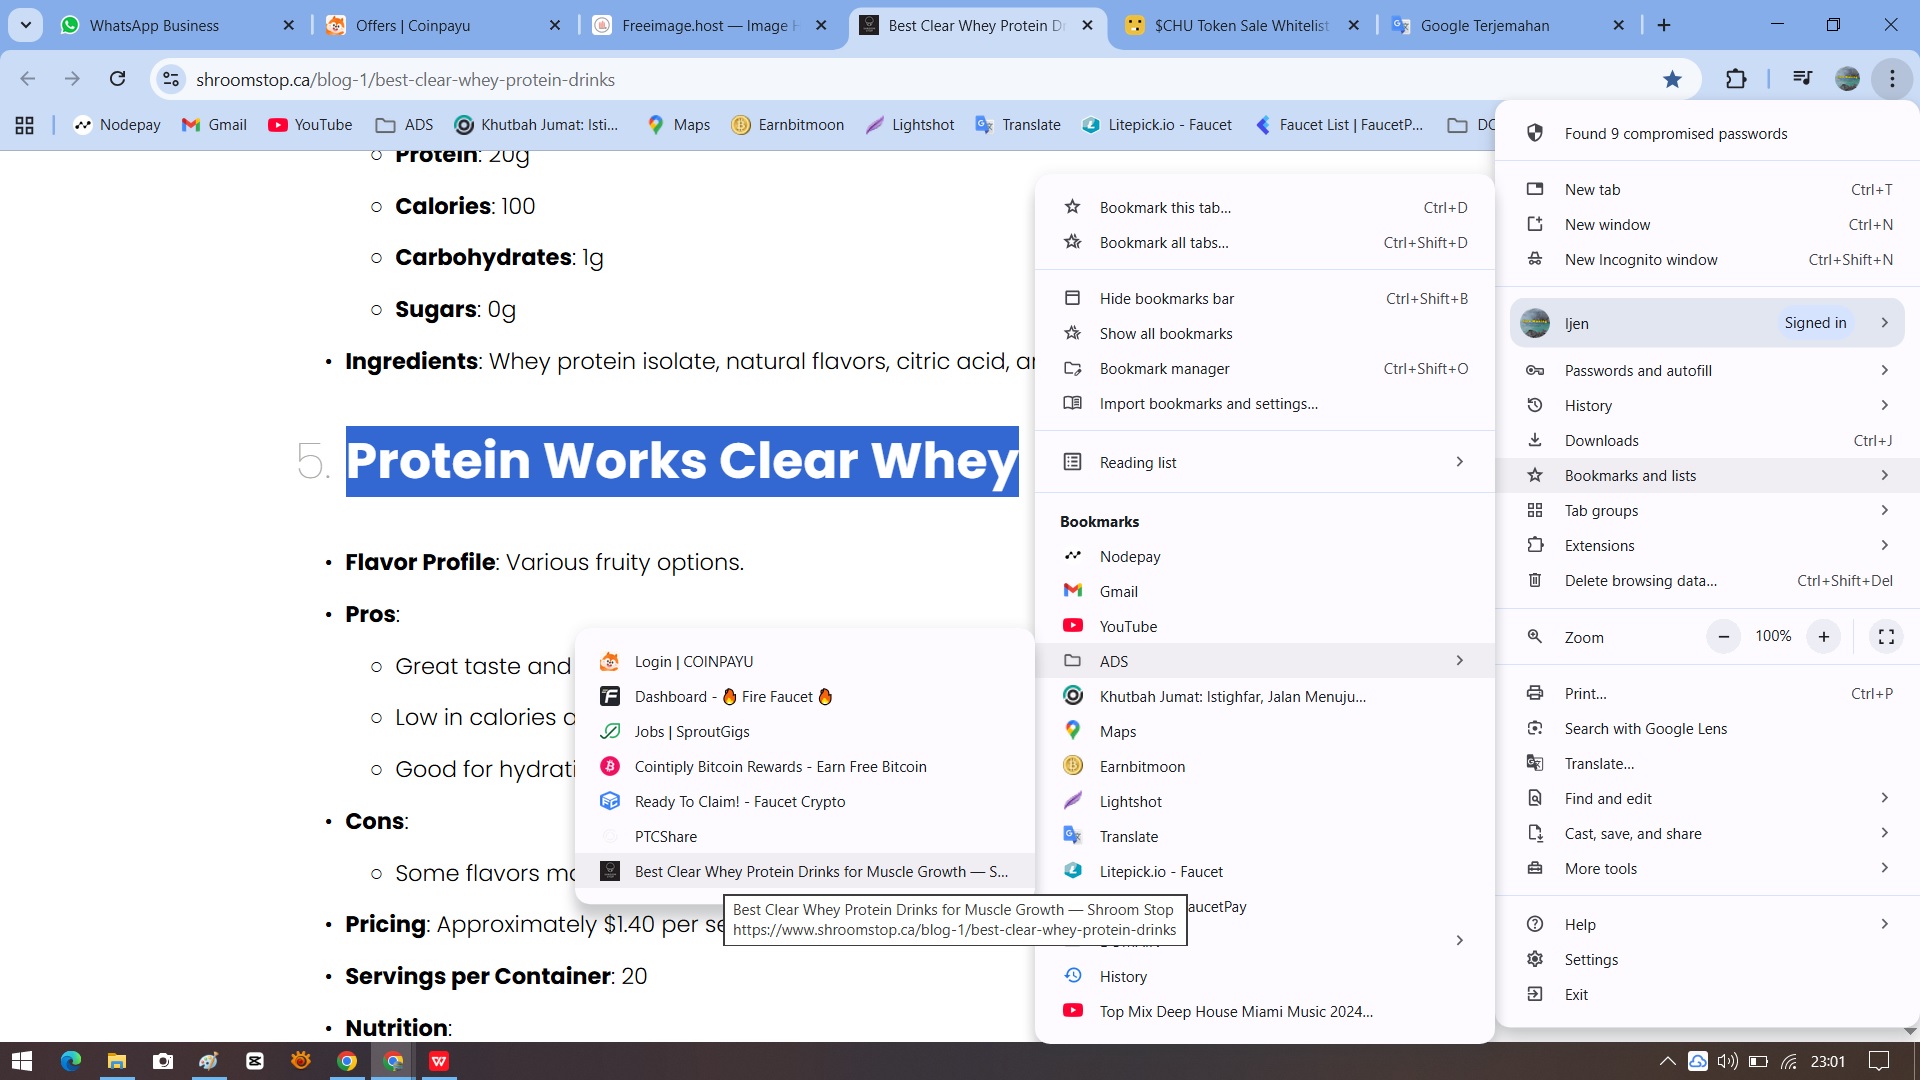Click the Windows Start button
The height and width of the screenshot is (1080, 1920).
[22, 1061]
